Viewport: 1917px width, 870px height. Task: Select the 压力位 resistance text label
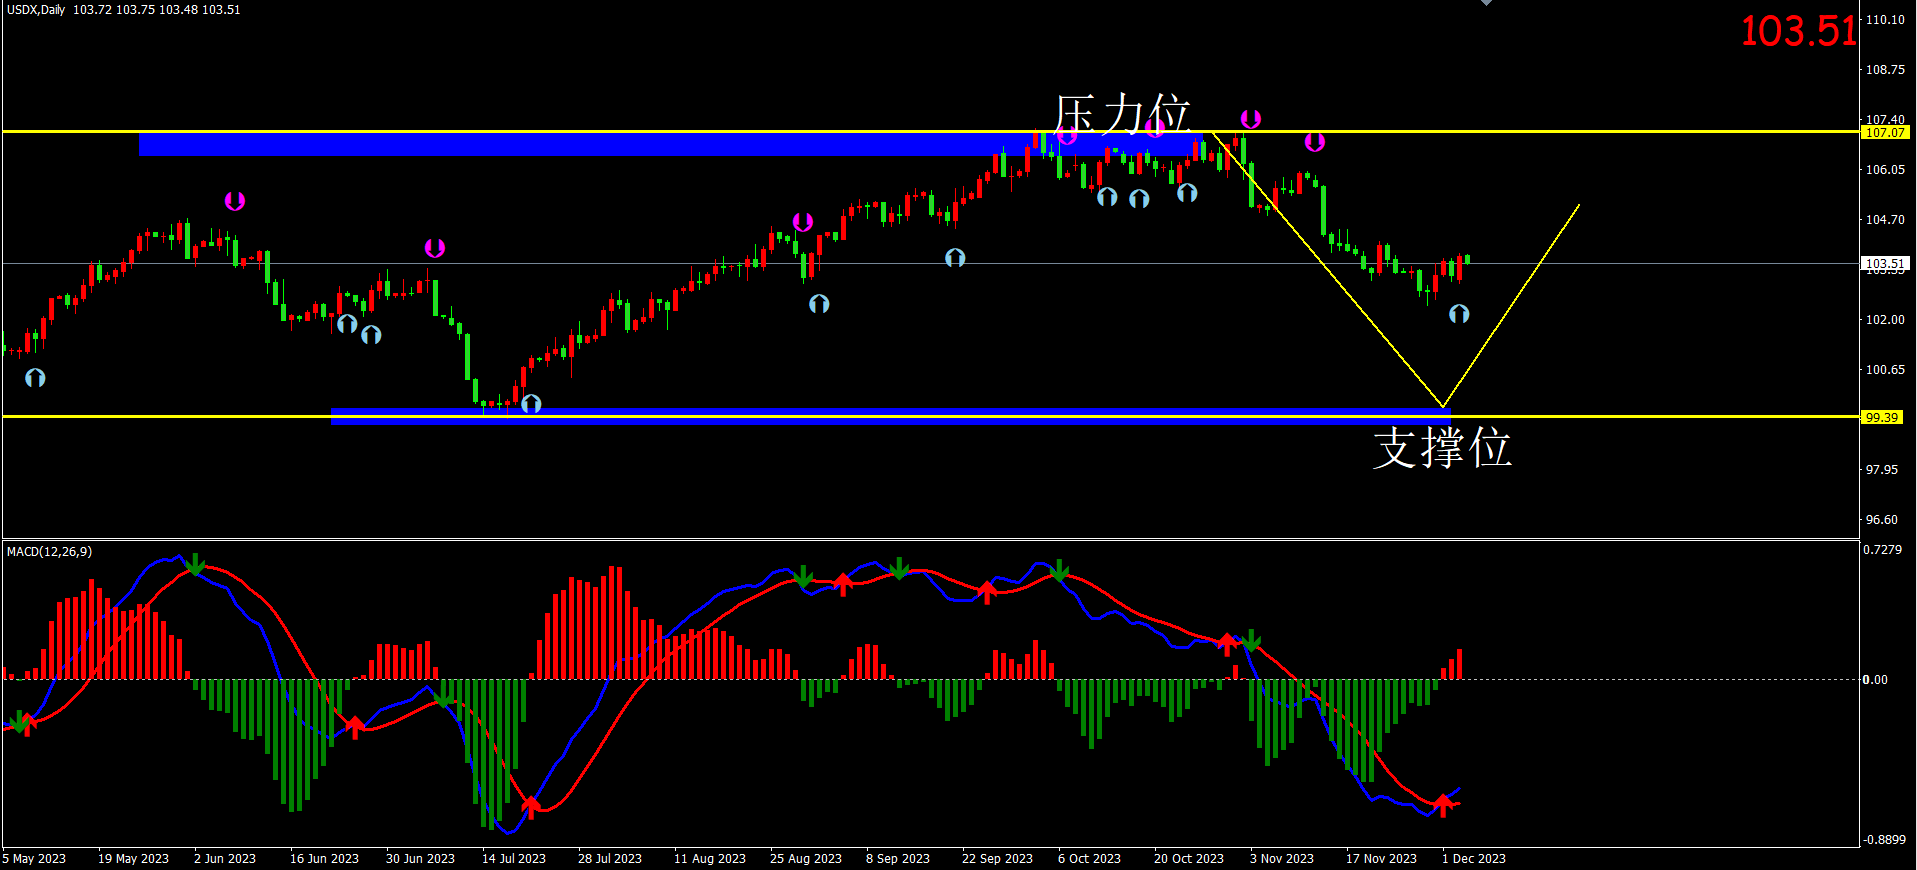(1122, 113)
